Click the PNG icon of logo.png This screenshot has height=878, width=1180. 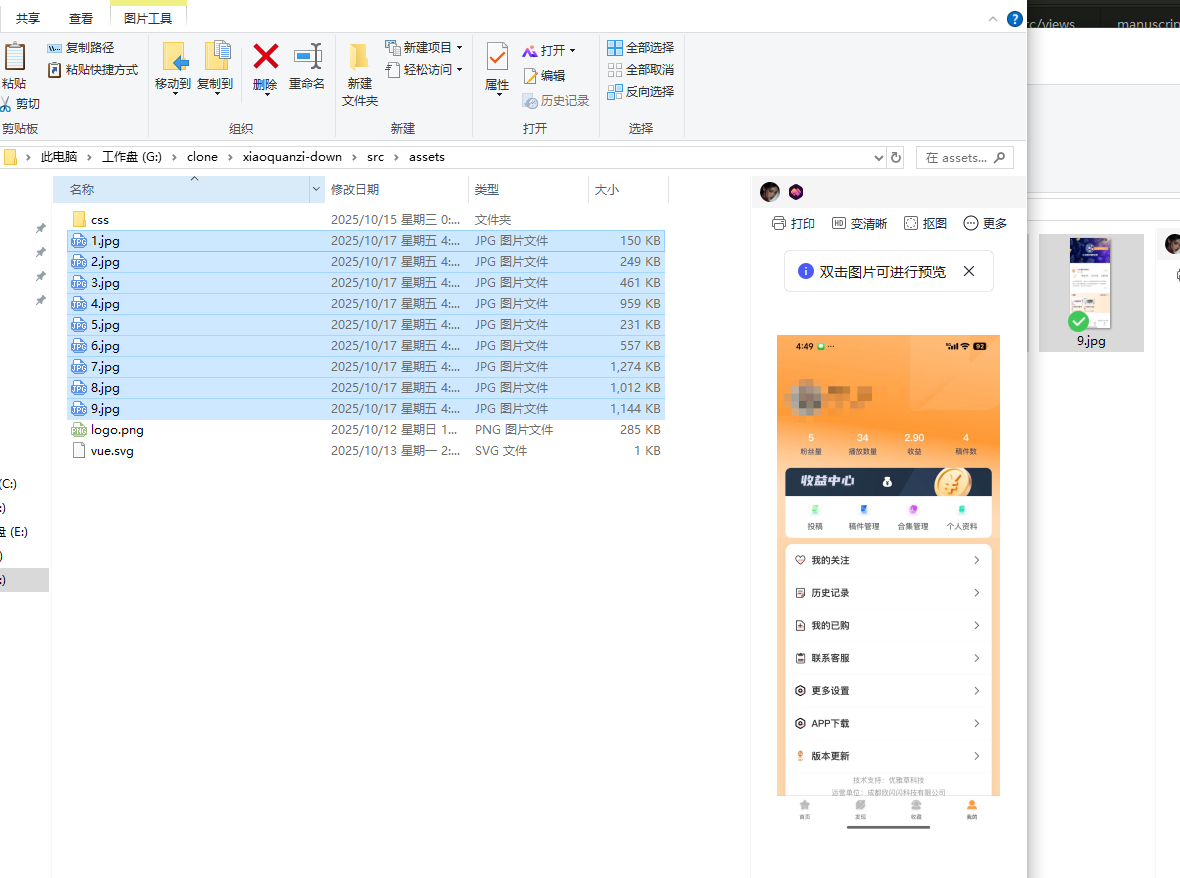79,430
